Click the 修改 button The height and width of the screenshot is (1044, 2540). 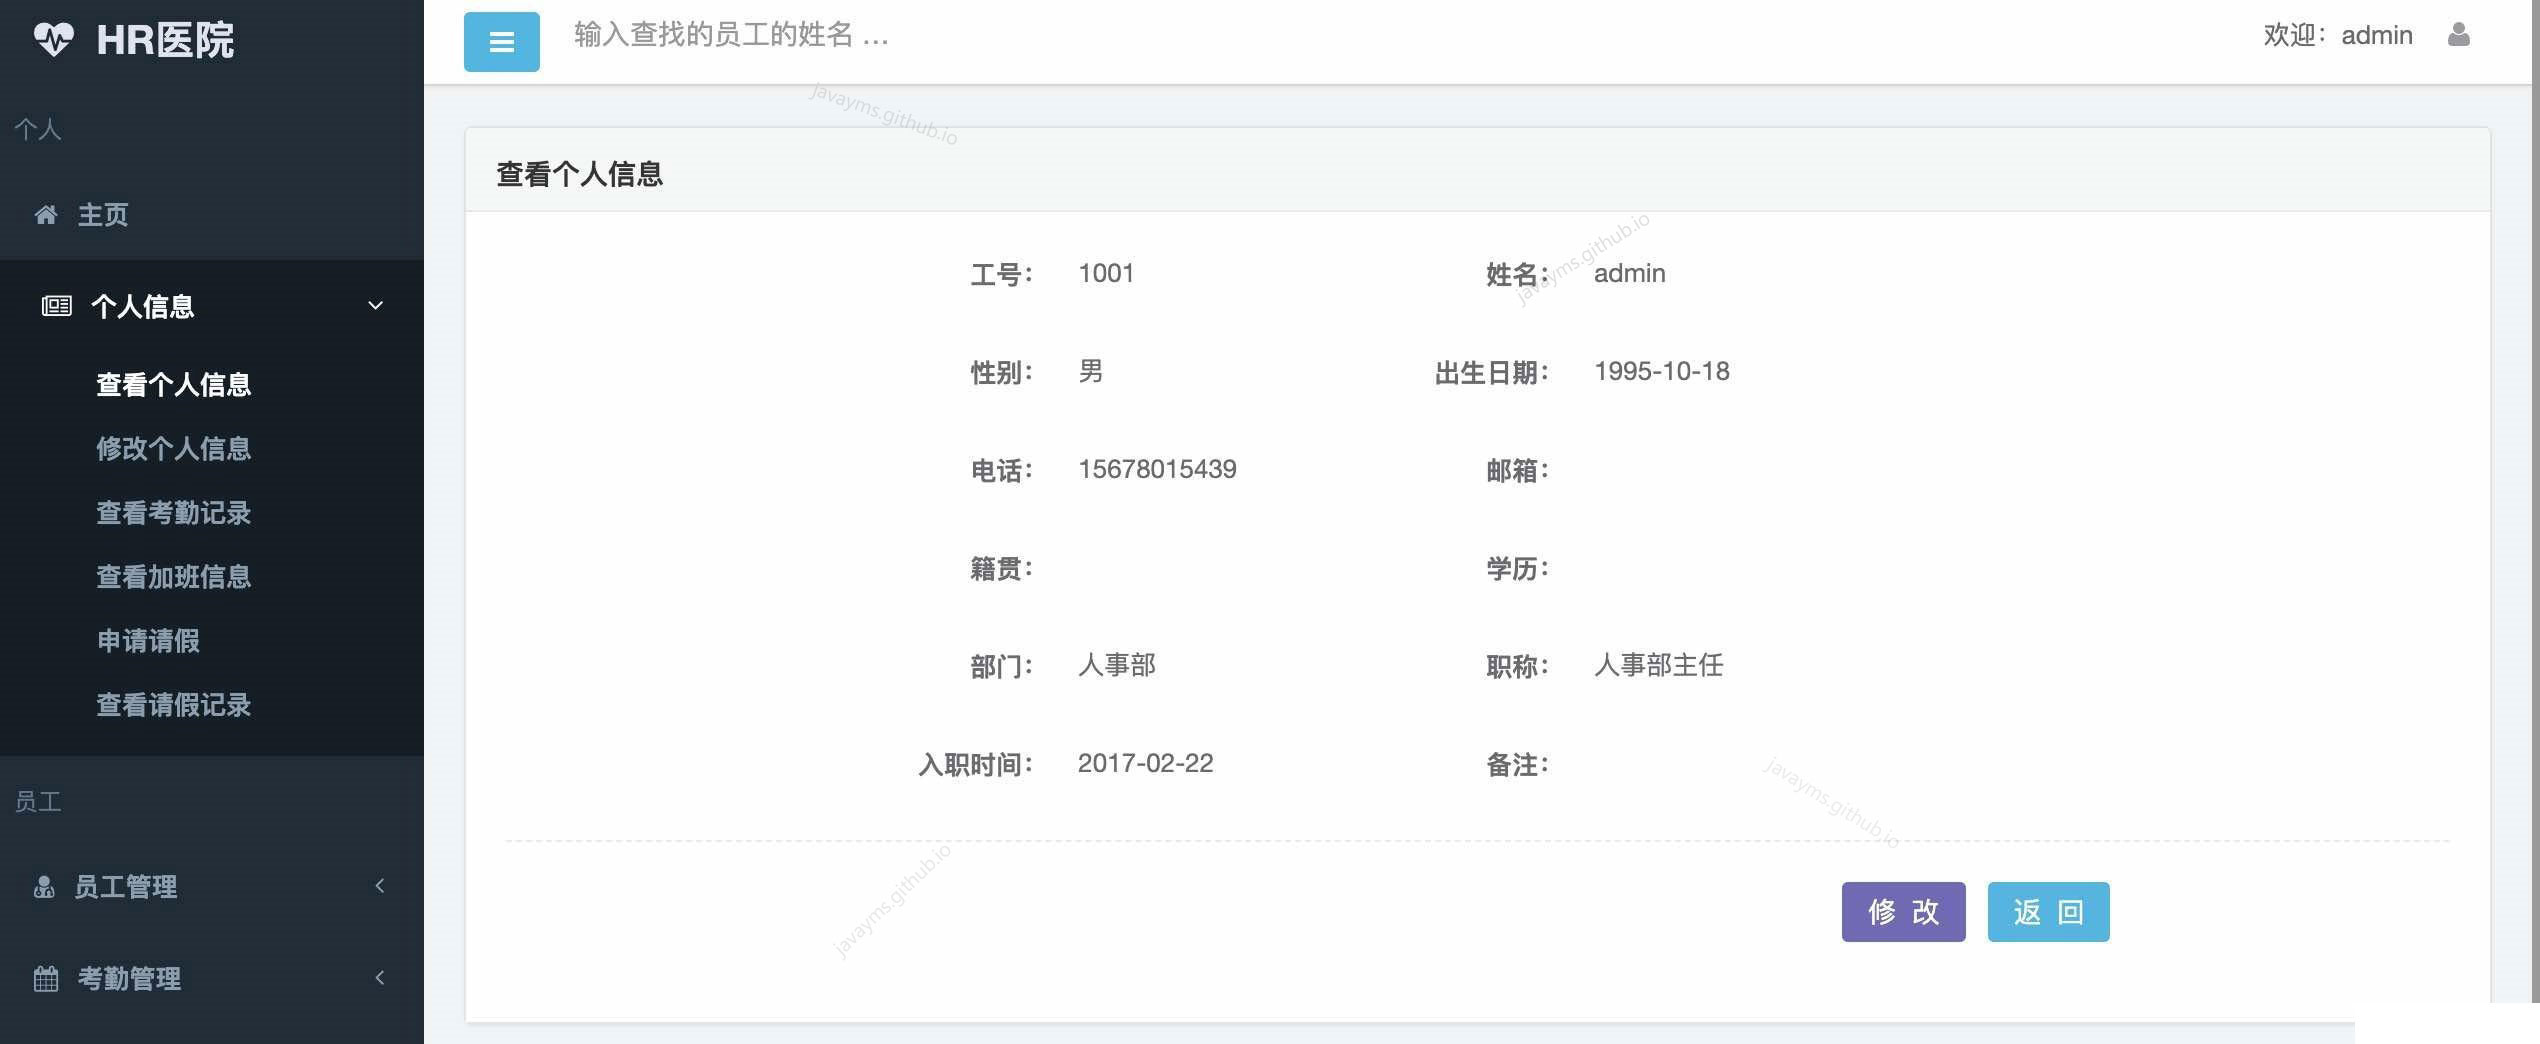tap(1902, 911)
